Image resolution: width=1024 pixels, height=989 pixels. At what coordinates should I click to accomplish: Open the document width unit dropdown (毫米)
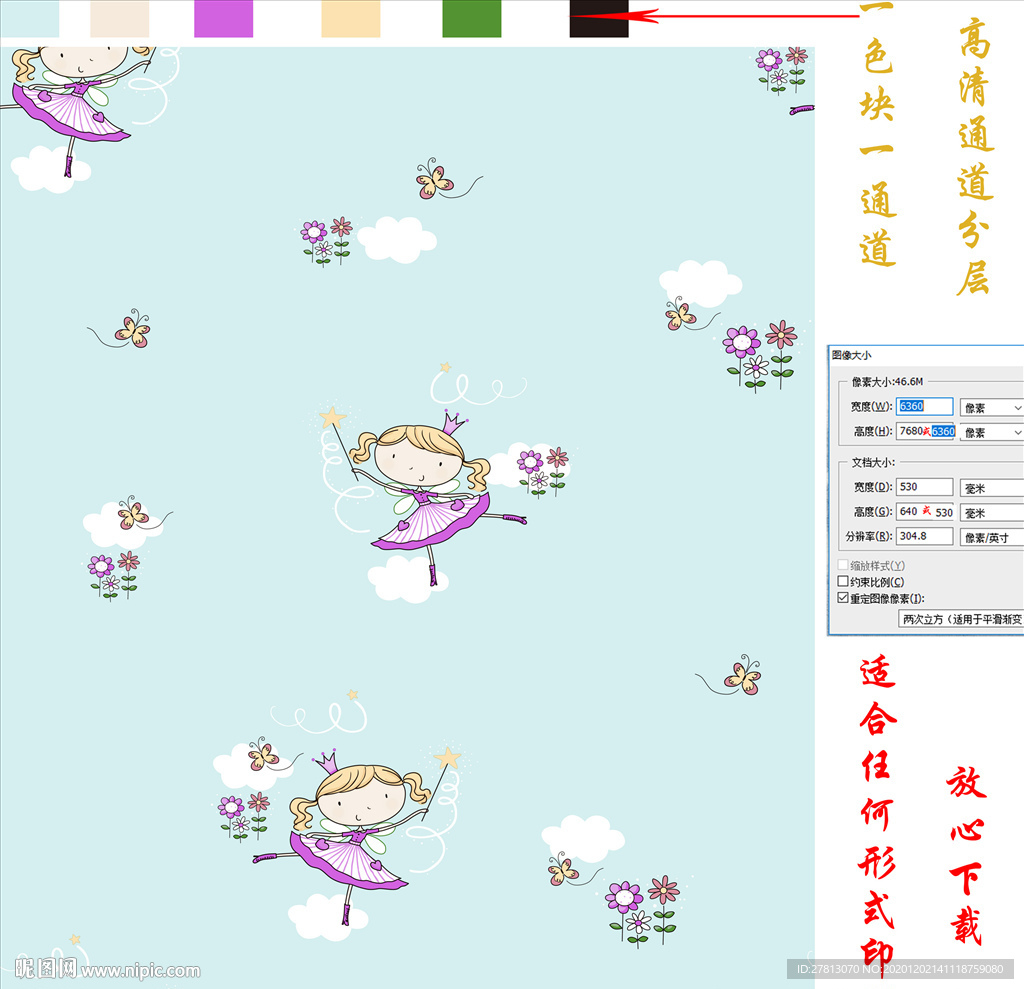991,488
